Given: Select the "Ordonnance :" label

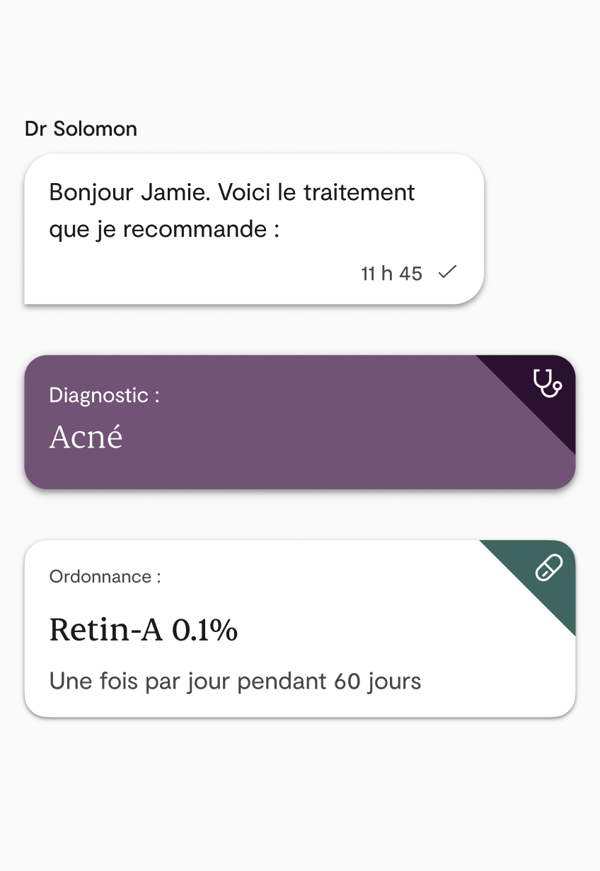Looking at the screenshot, I should [x=105, y=577].
